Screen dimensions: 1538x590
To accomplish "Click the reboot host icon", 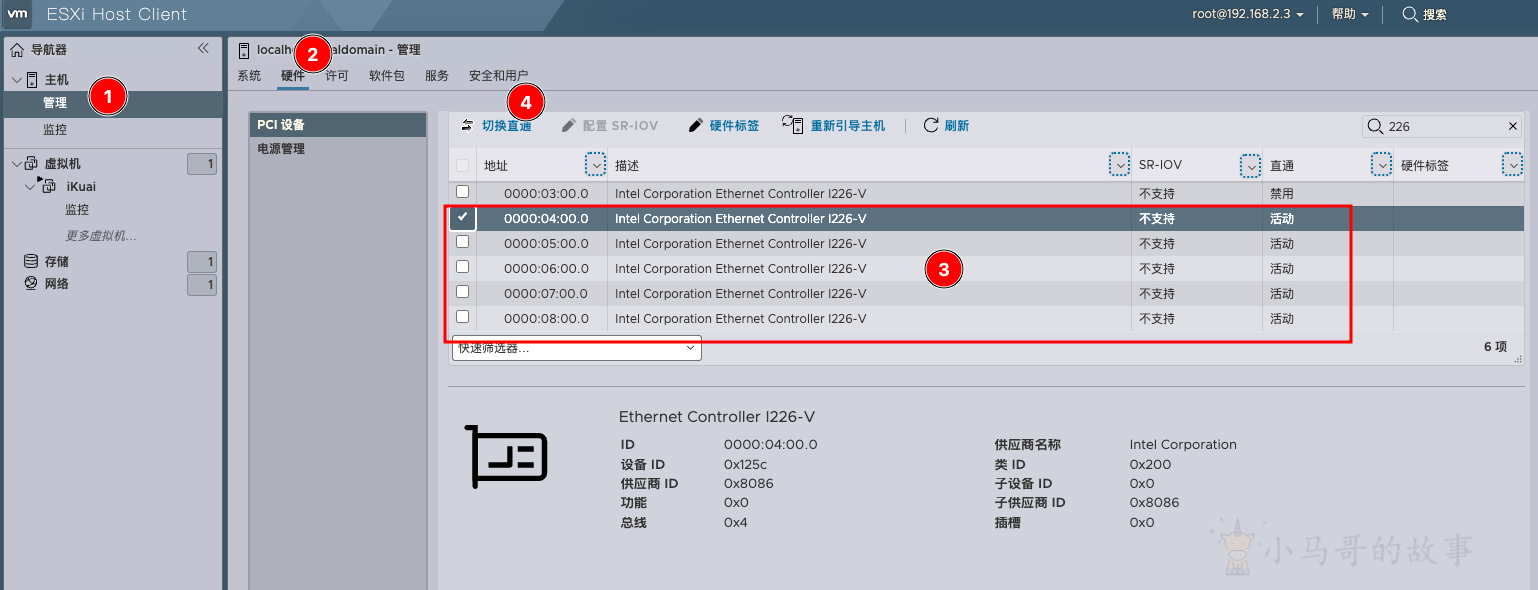I will (793, 124).
